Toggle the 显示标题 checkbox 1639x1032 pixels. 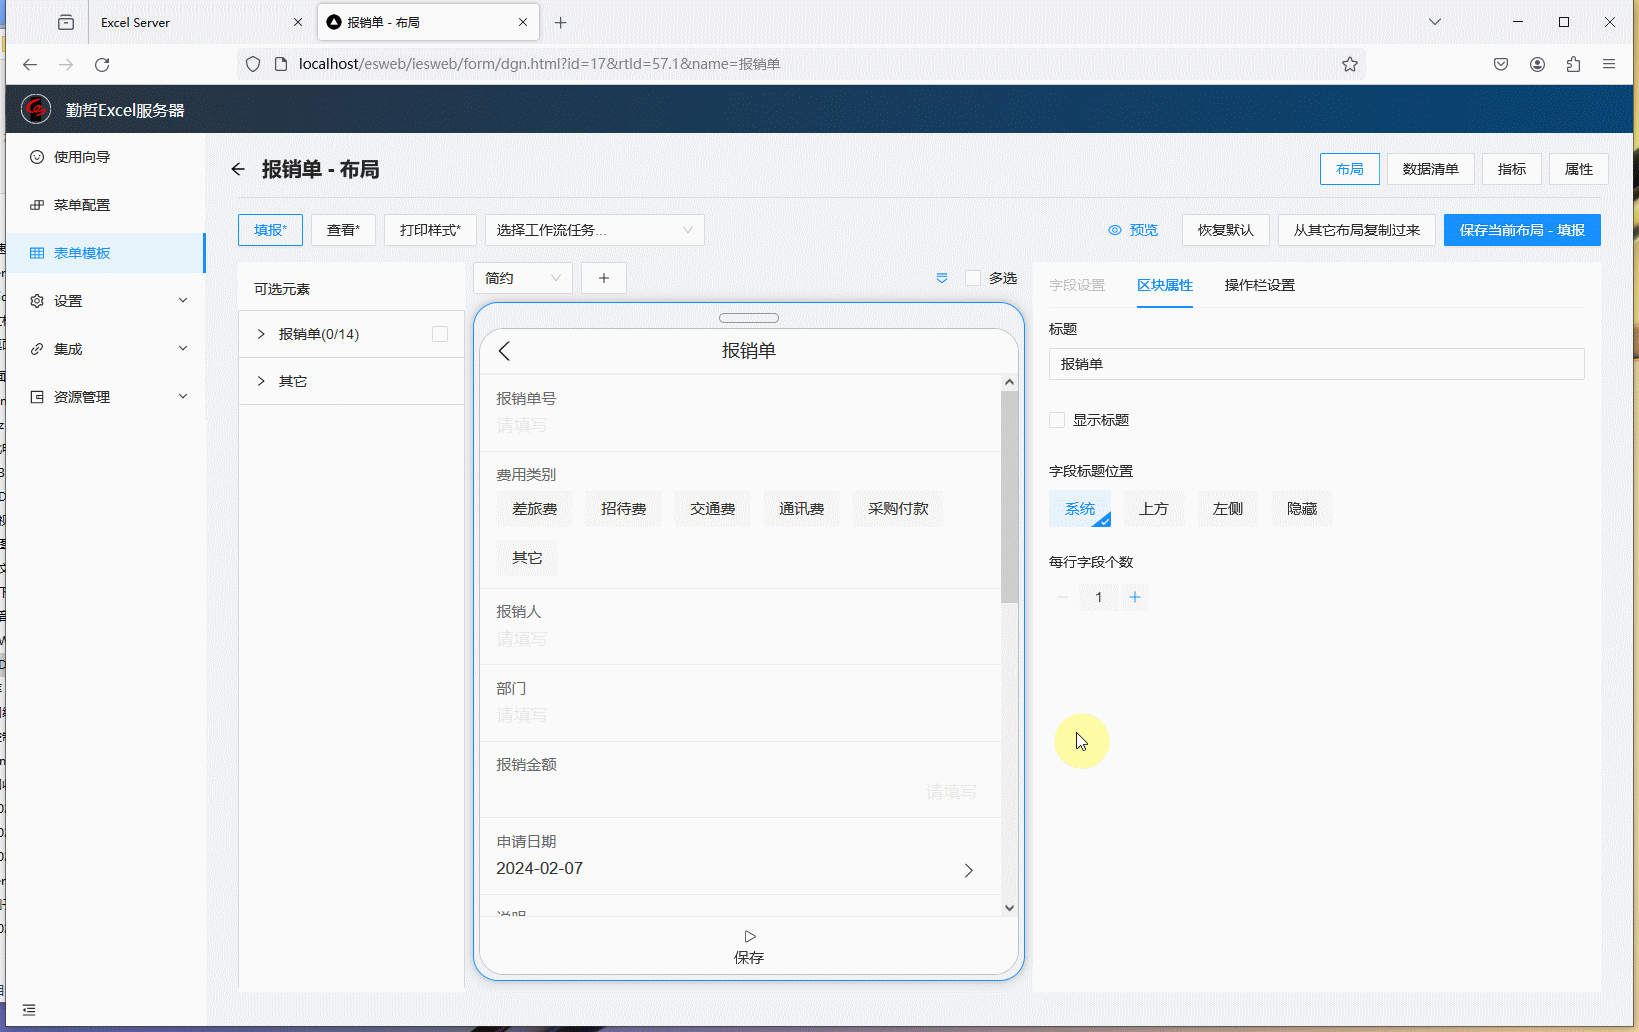click(x=1057, y=420)
